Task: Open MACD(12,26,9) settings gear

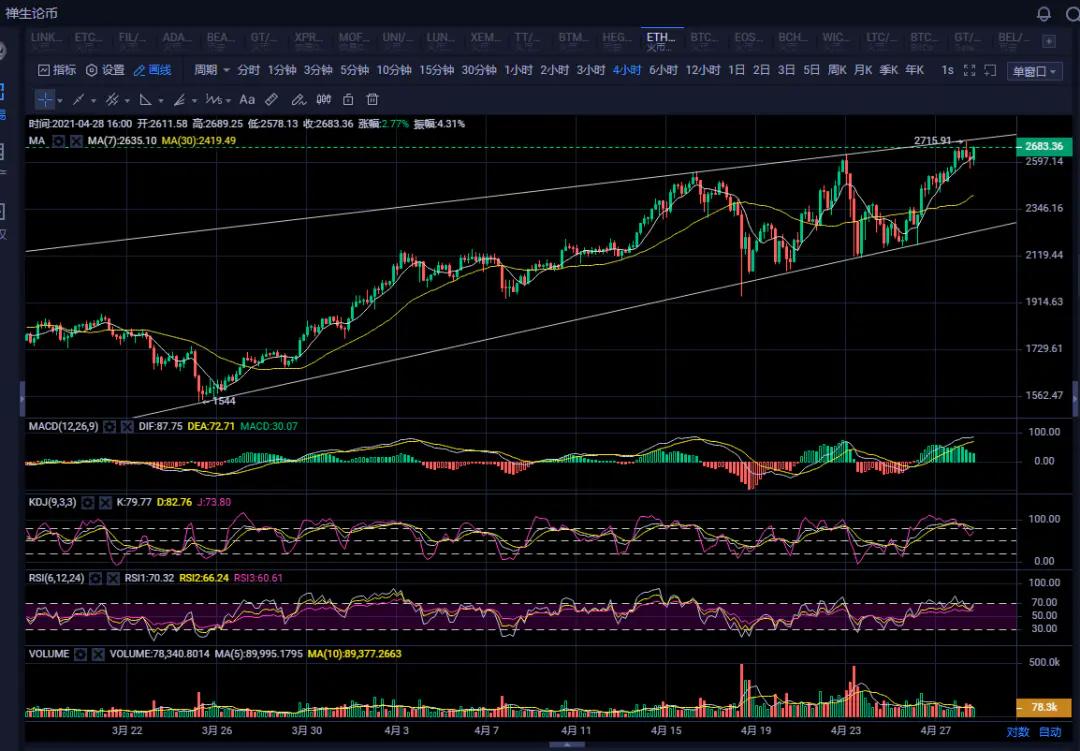Action: pos(110,426)
